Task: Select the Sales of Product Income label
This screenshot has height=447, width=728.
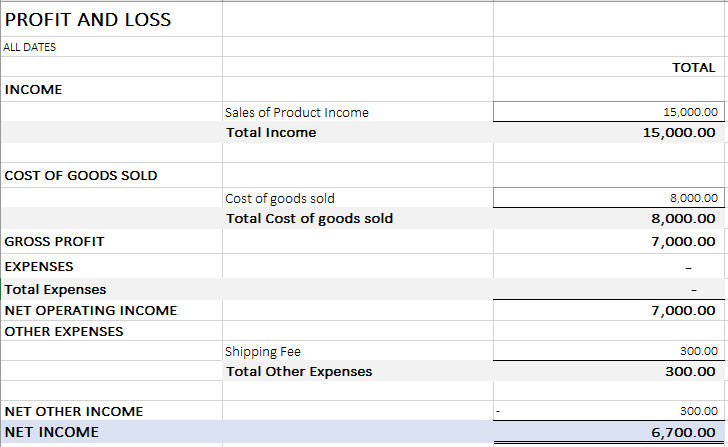Action: click(x=297, y=112)
